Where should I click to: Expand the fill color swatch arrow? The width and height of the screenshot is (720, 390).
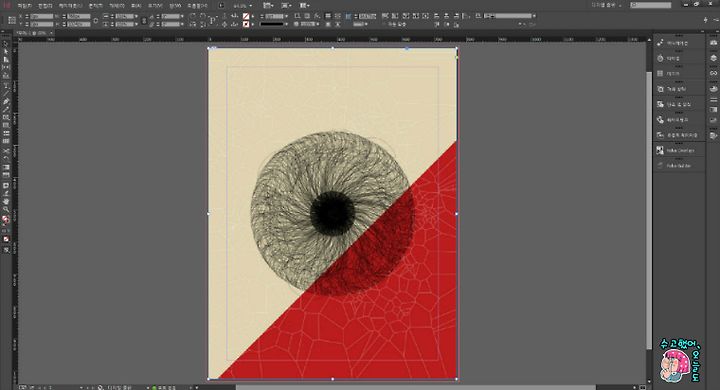tap(253, 16)
